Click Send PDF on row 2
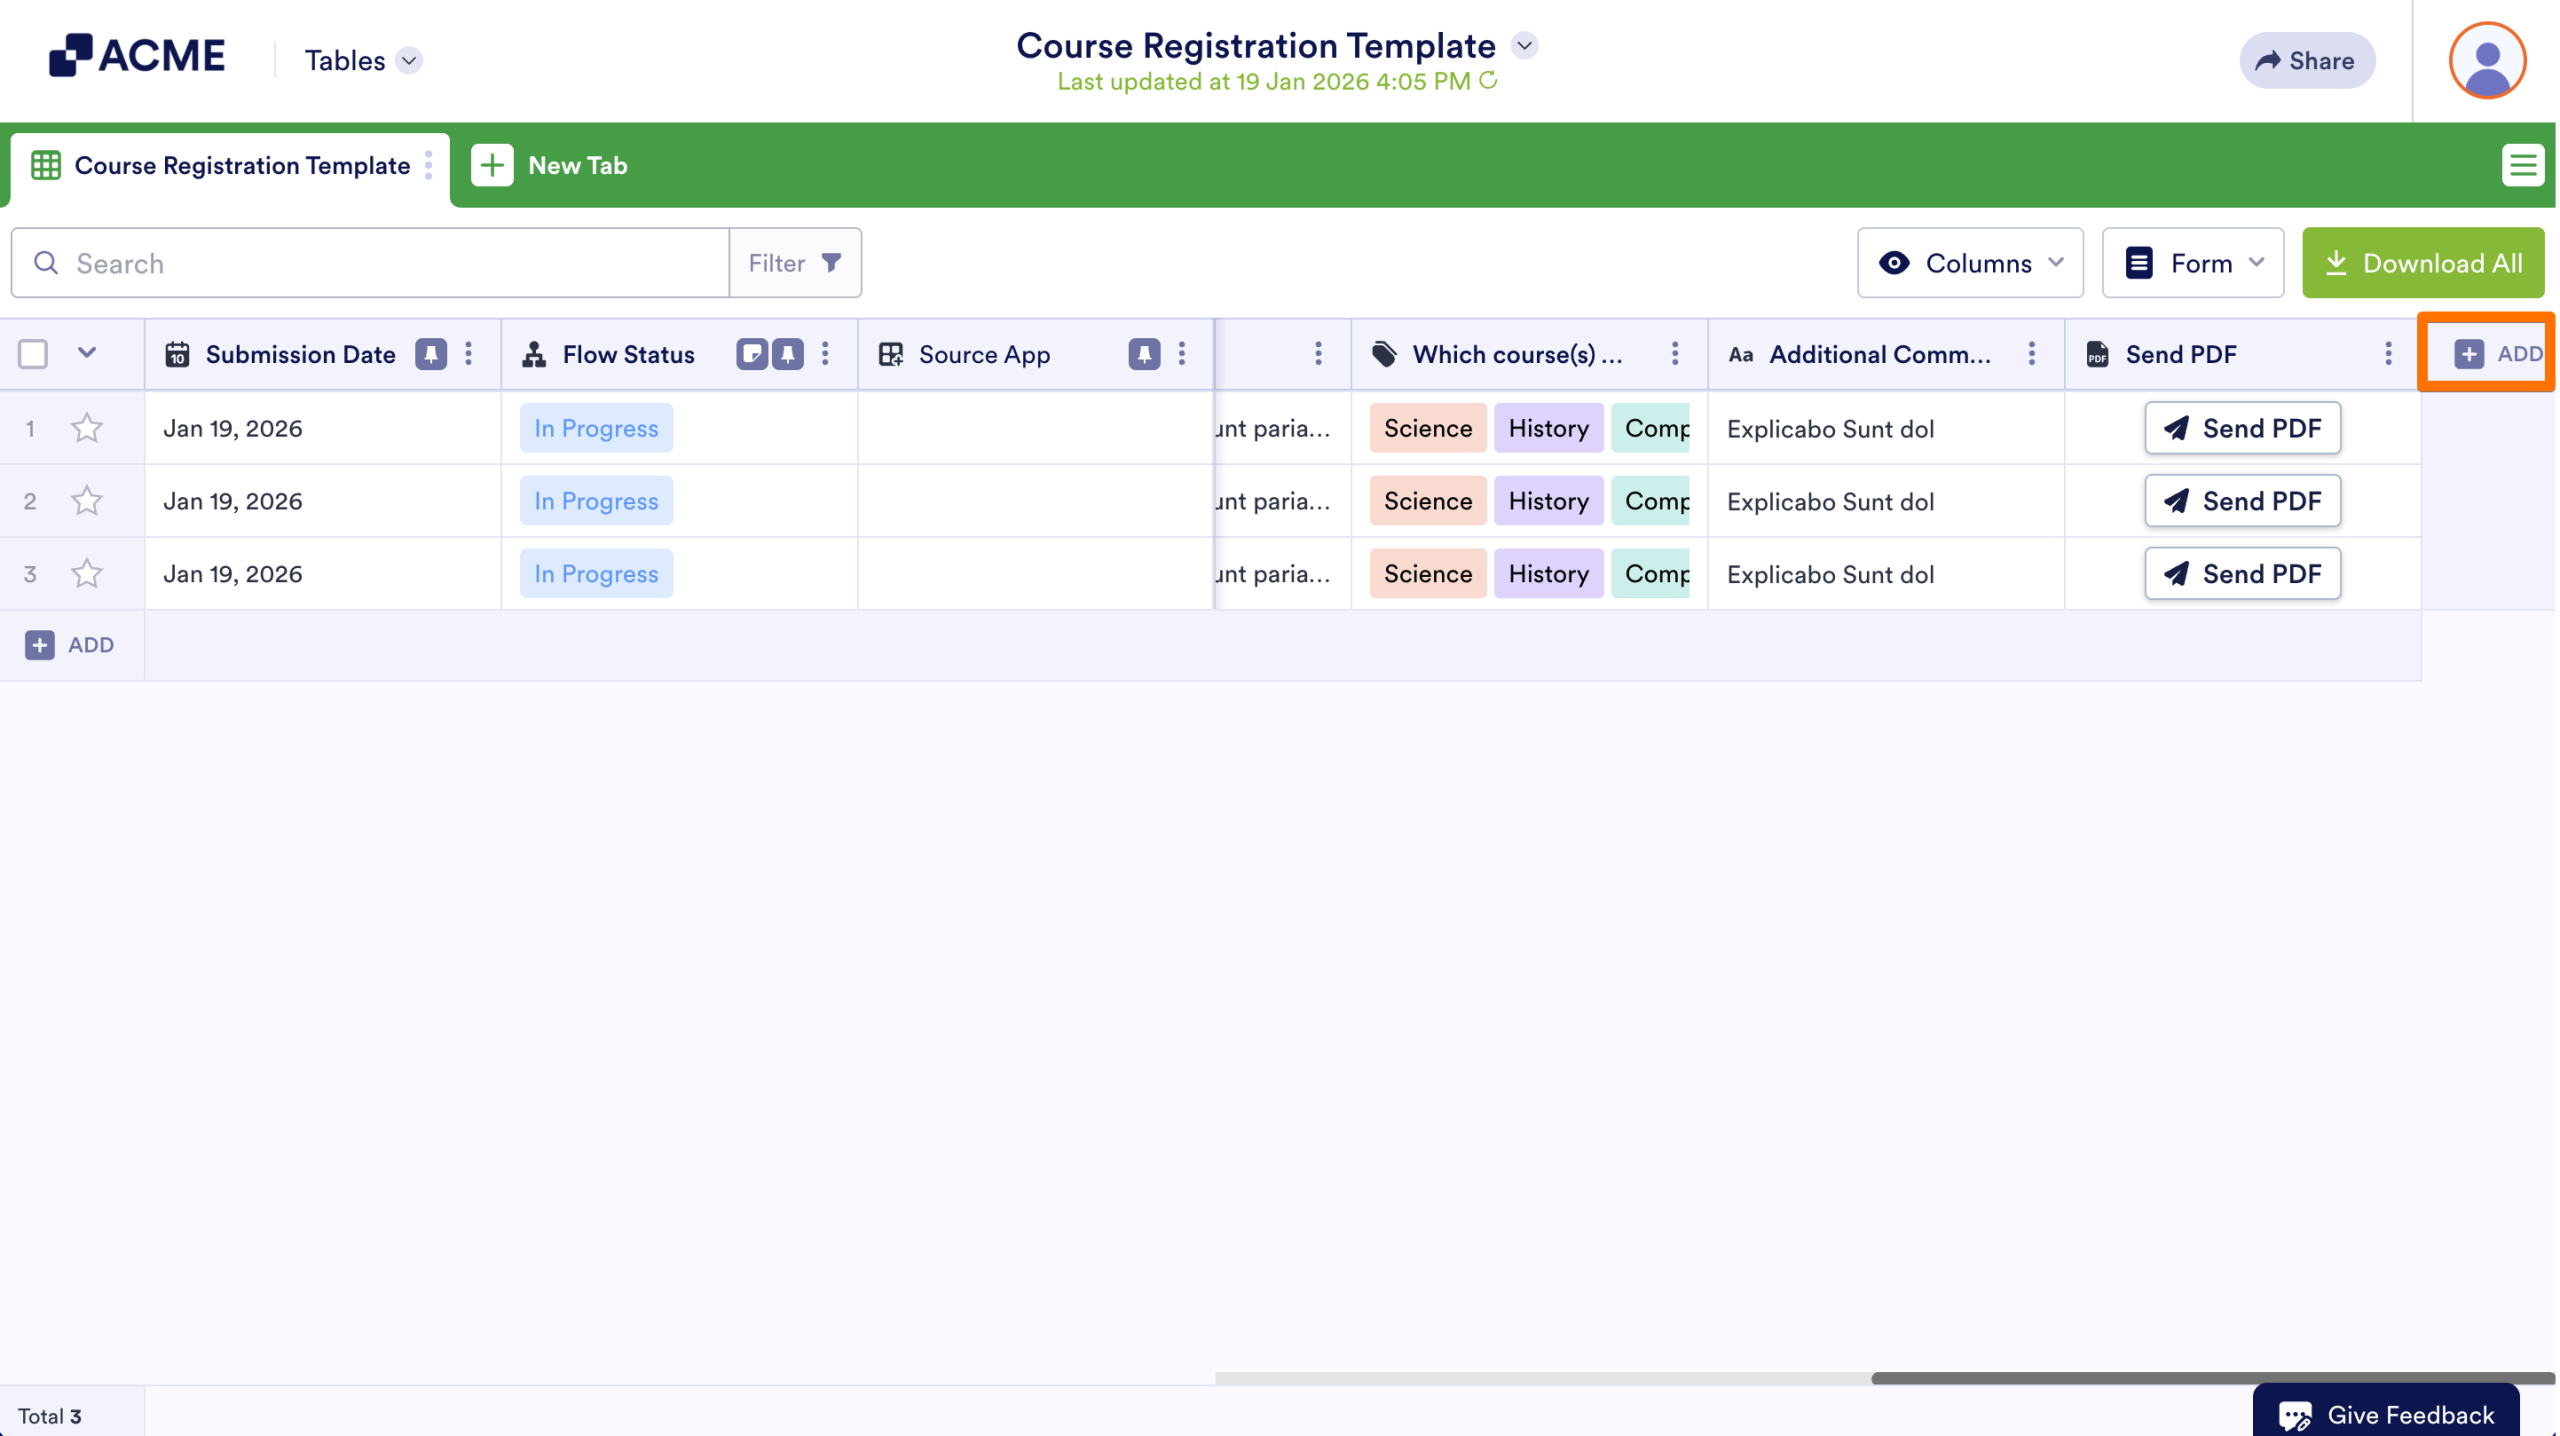2560x1436 pixels. coord(2242,501)
